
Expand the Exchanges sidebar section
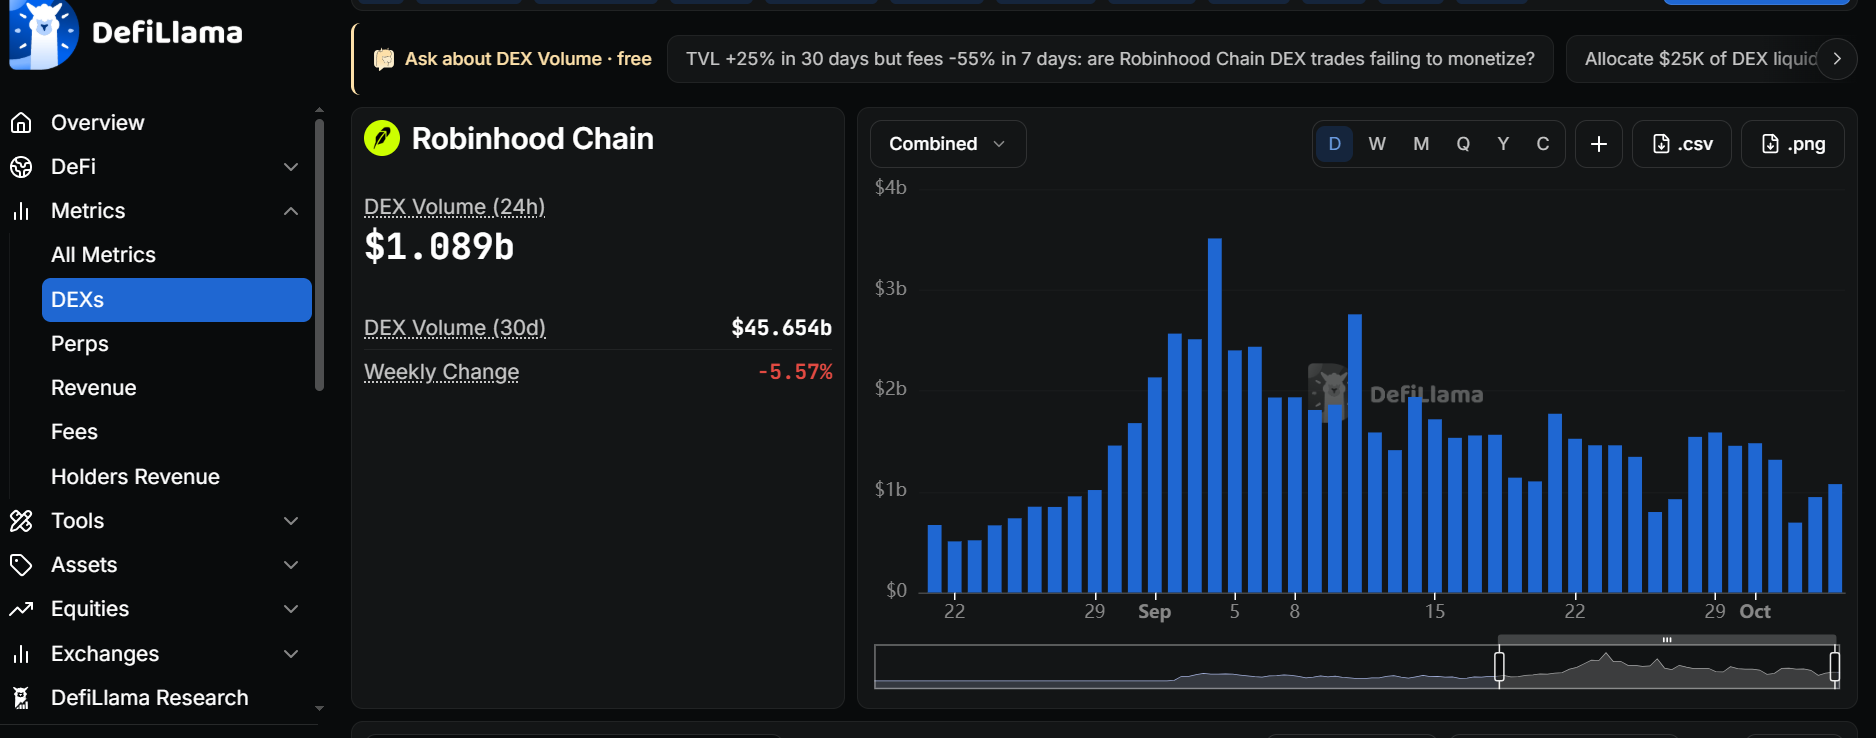point(291,654)
